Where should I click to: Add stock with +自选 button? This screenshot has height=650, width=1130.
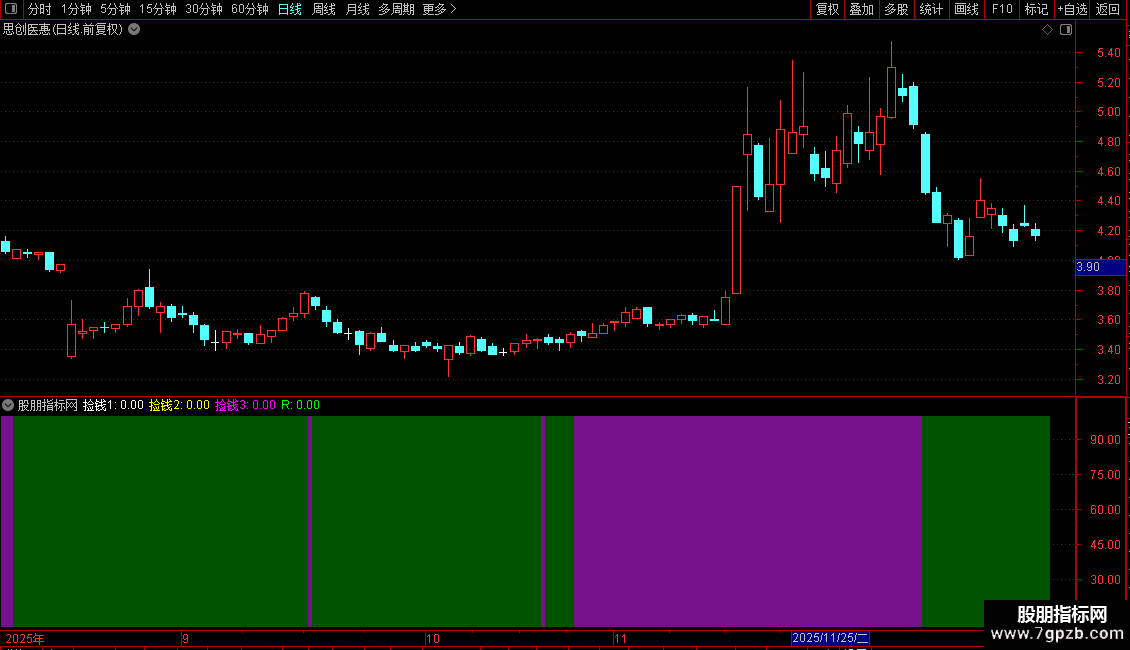(1072, 9)
